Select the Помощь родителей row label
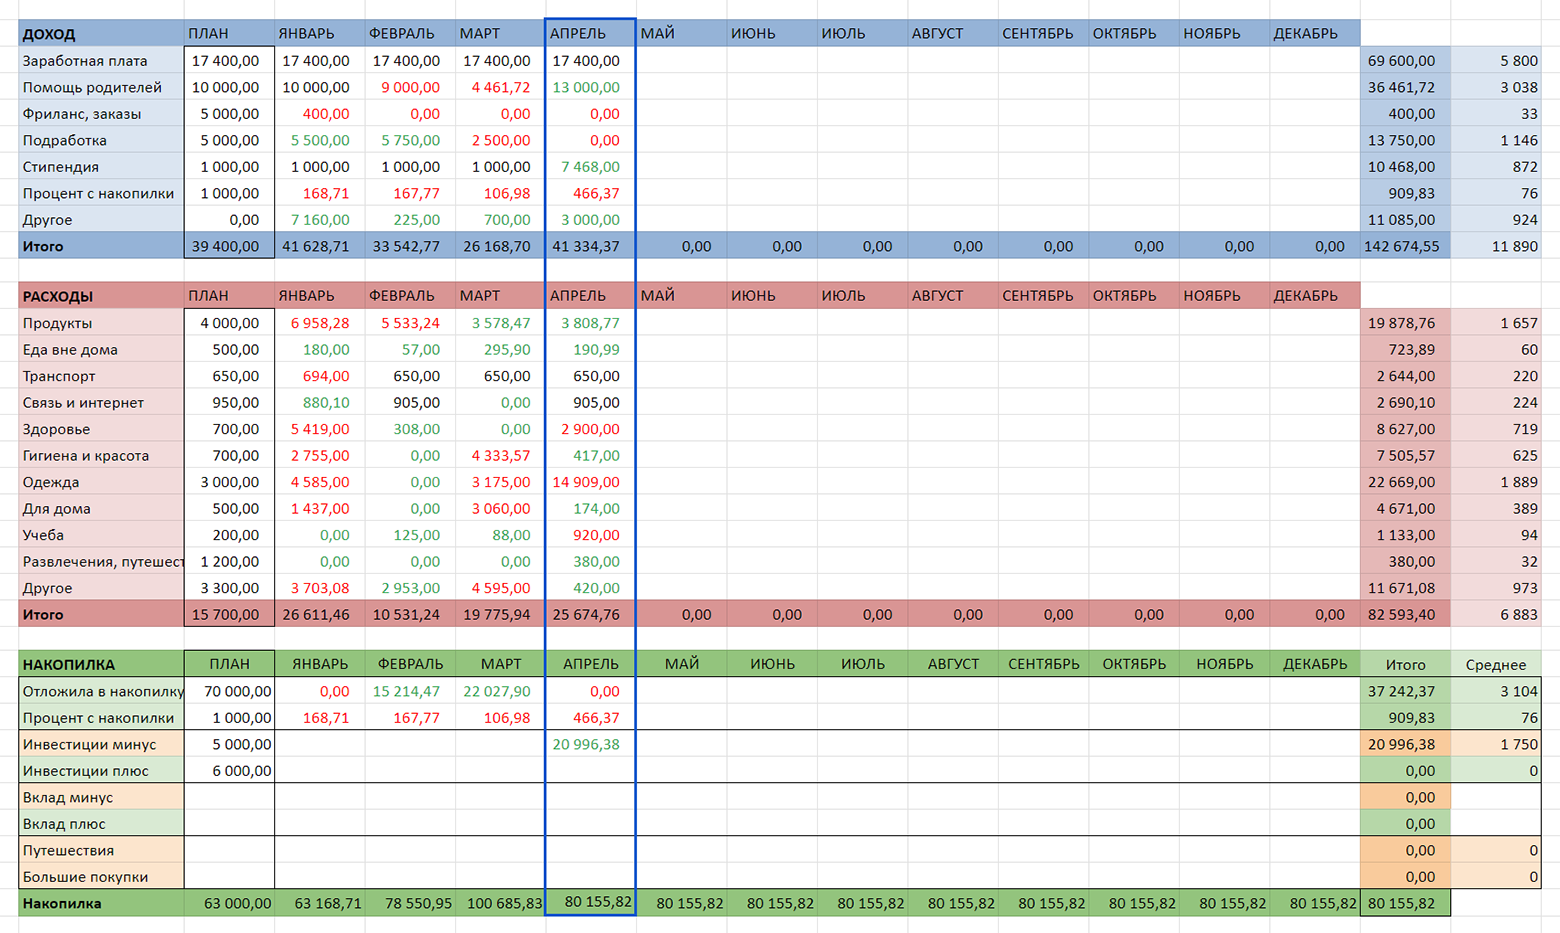The height and width of the screenshot is (933, 1560). [101, 87]
